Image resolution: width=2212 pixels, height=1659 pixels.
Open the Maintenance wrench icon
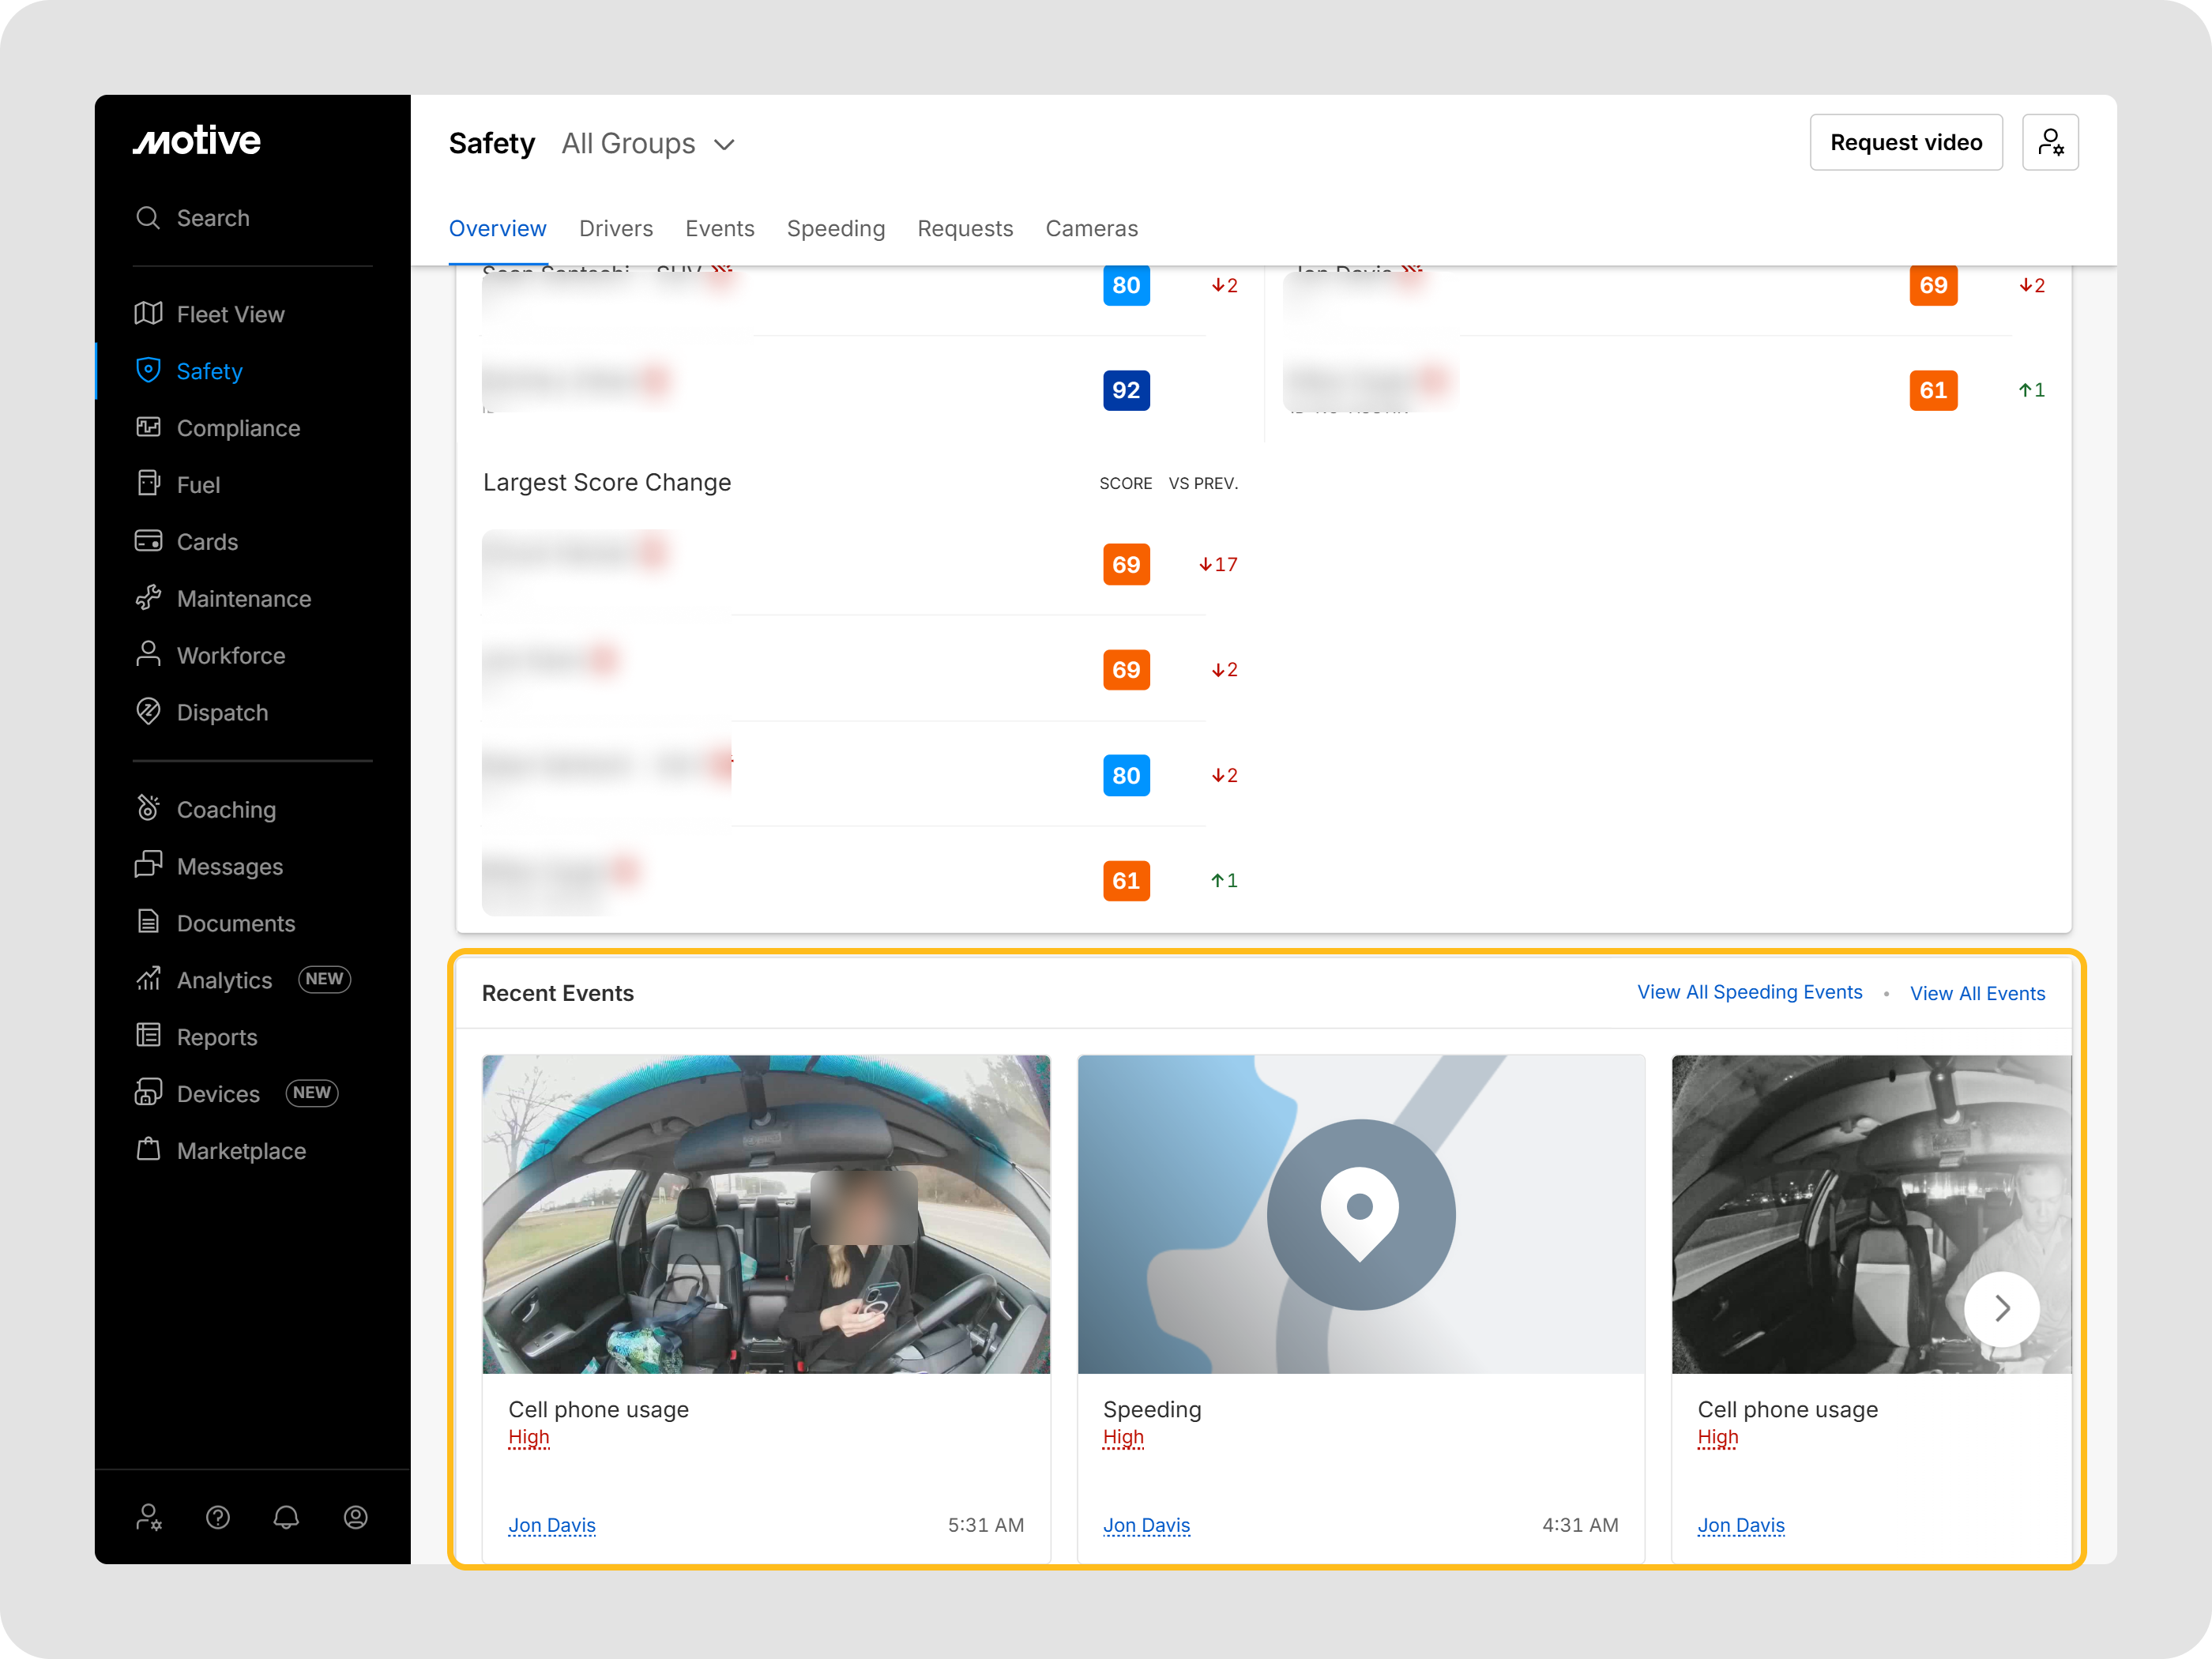tap(148, 598)
